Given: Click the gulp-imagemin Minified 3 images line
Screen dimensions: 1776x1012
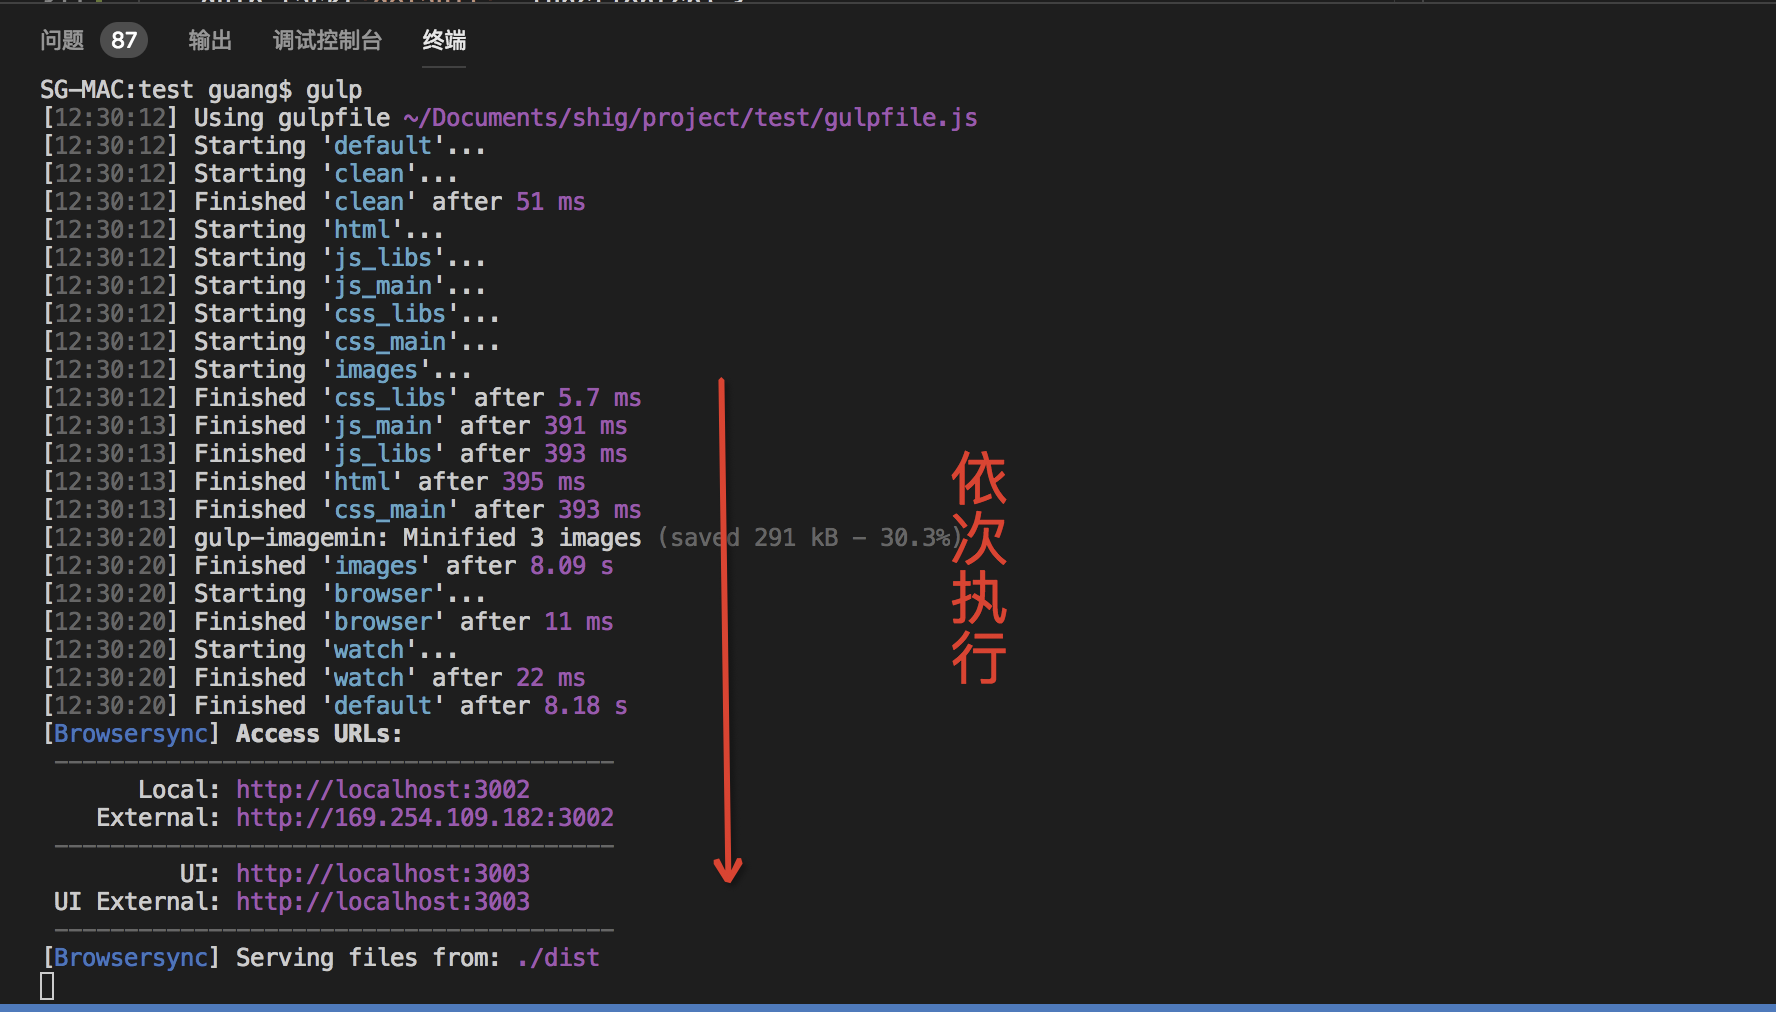Looking at the screenshot, I should tap(502, 538).
